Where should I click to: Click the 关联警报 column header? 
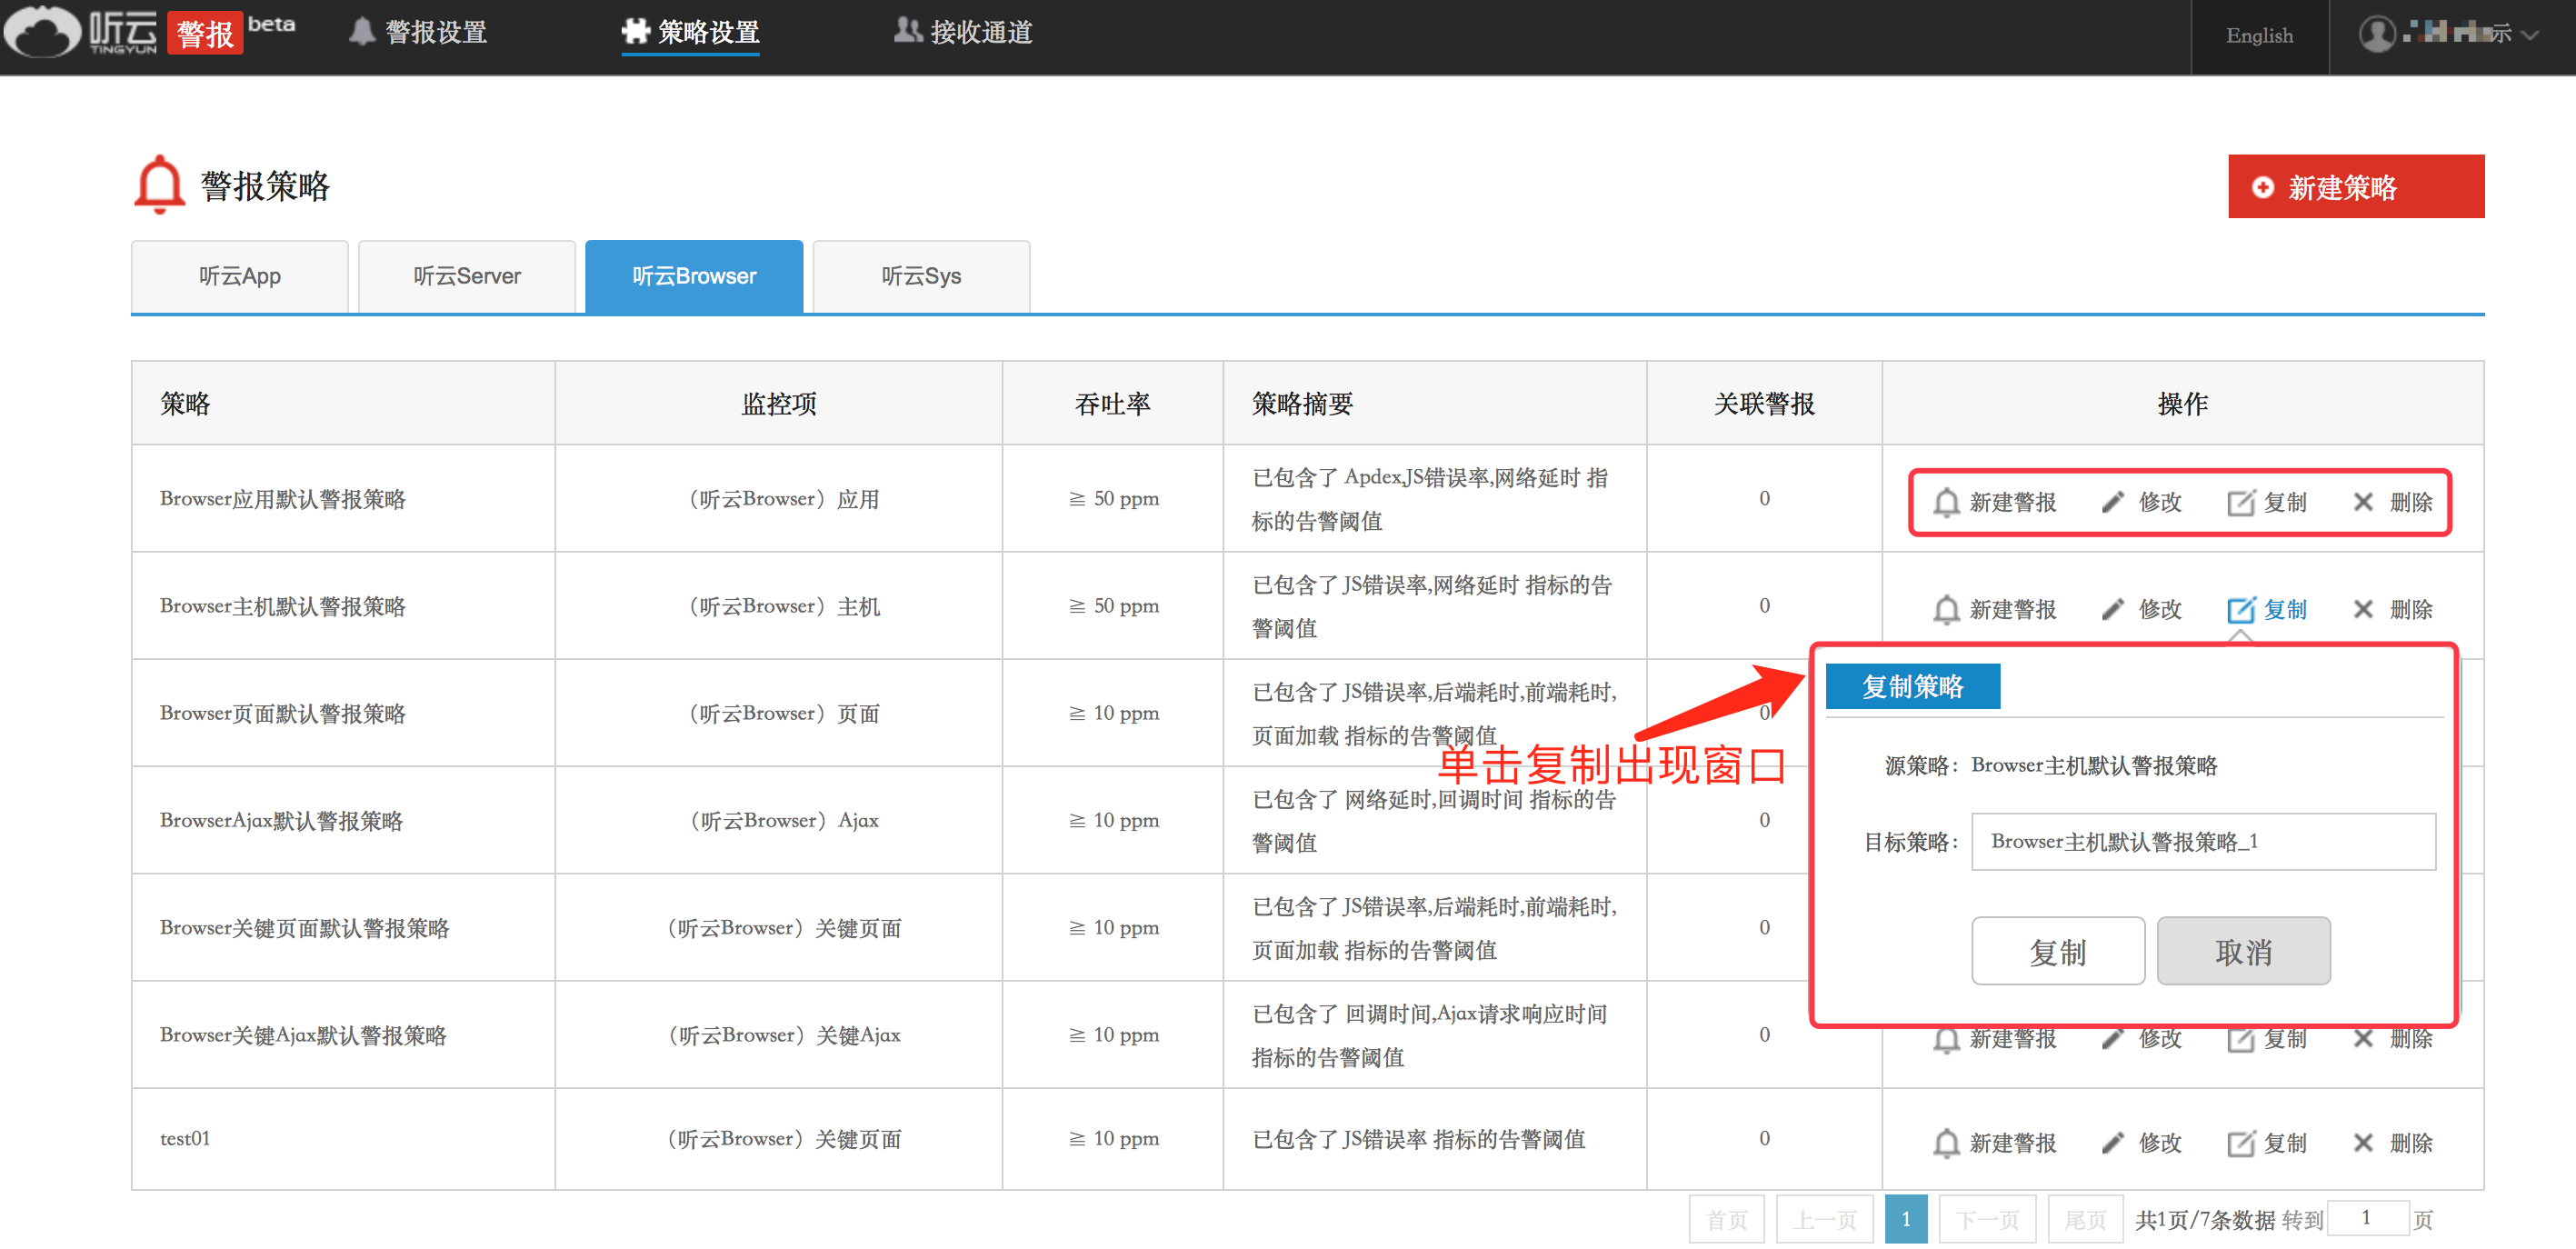coord(1764,404)
